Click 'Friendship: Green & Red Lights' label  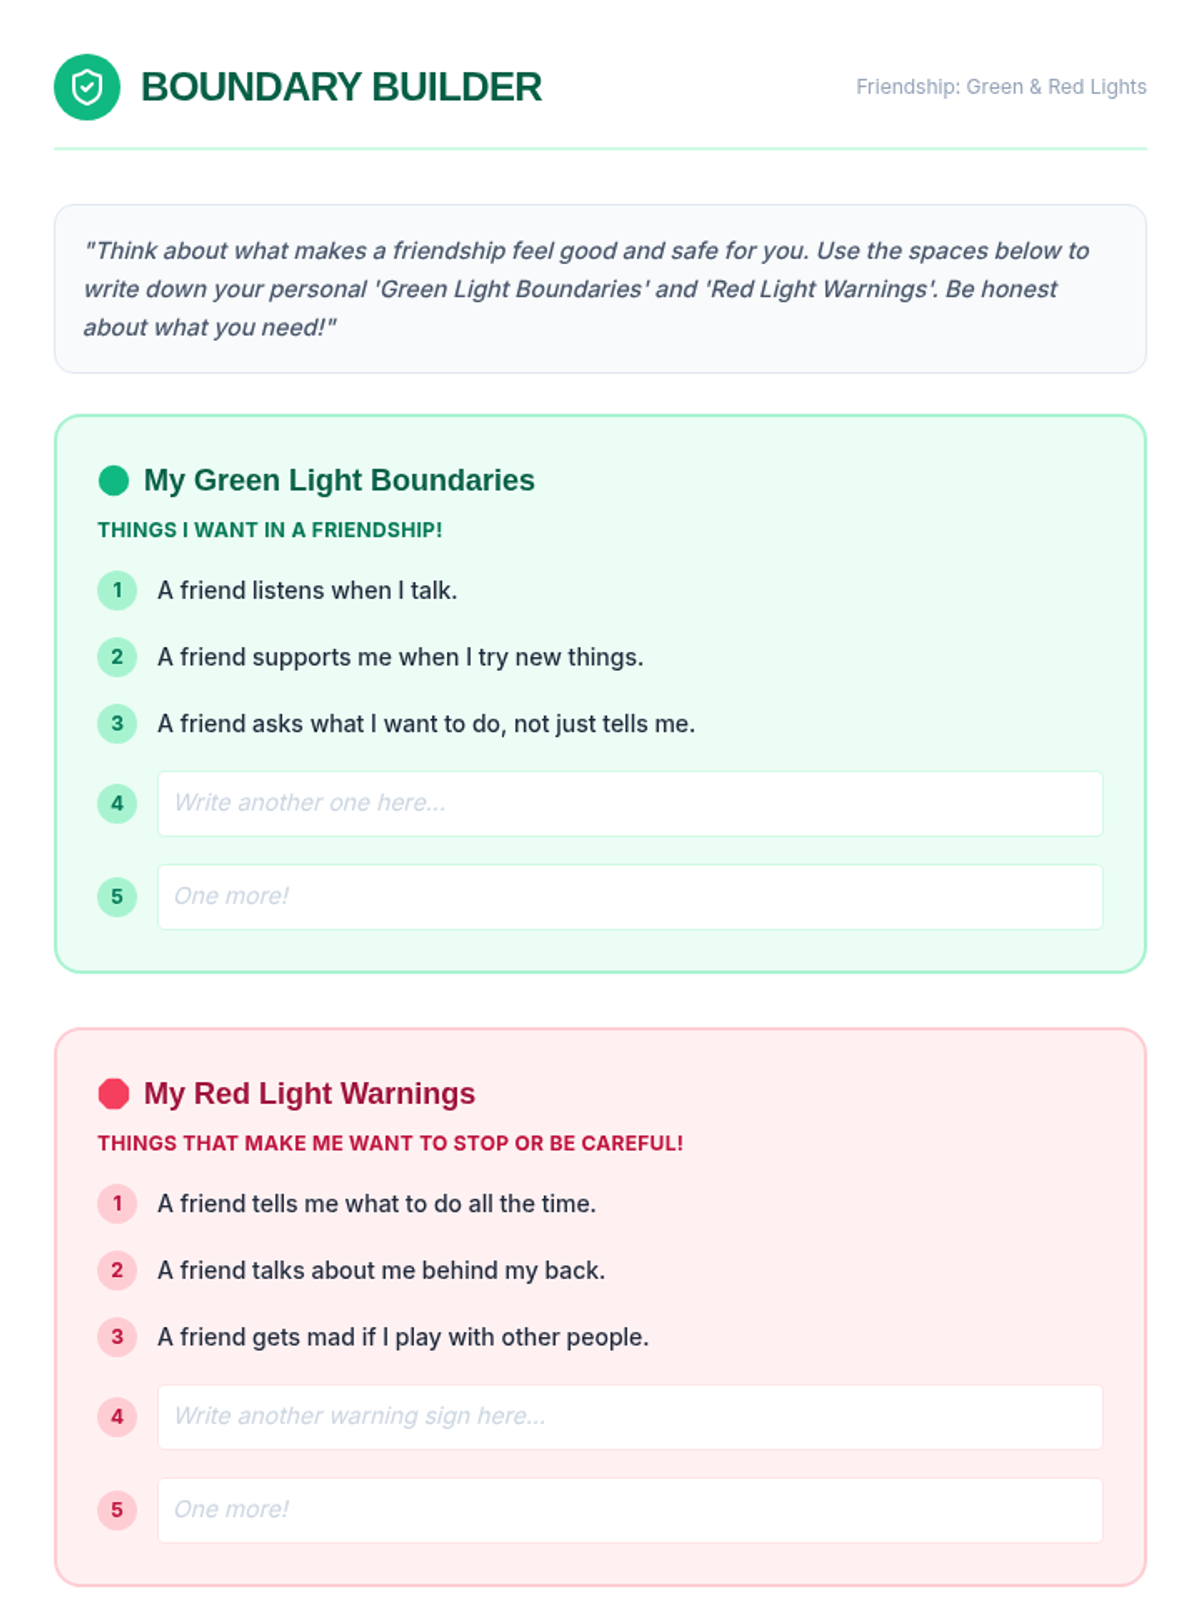pos(1000,87)
